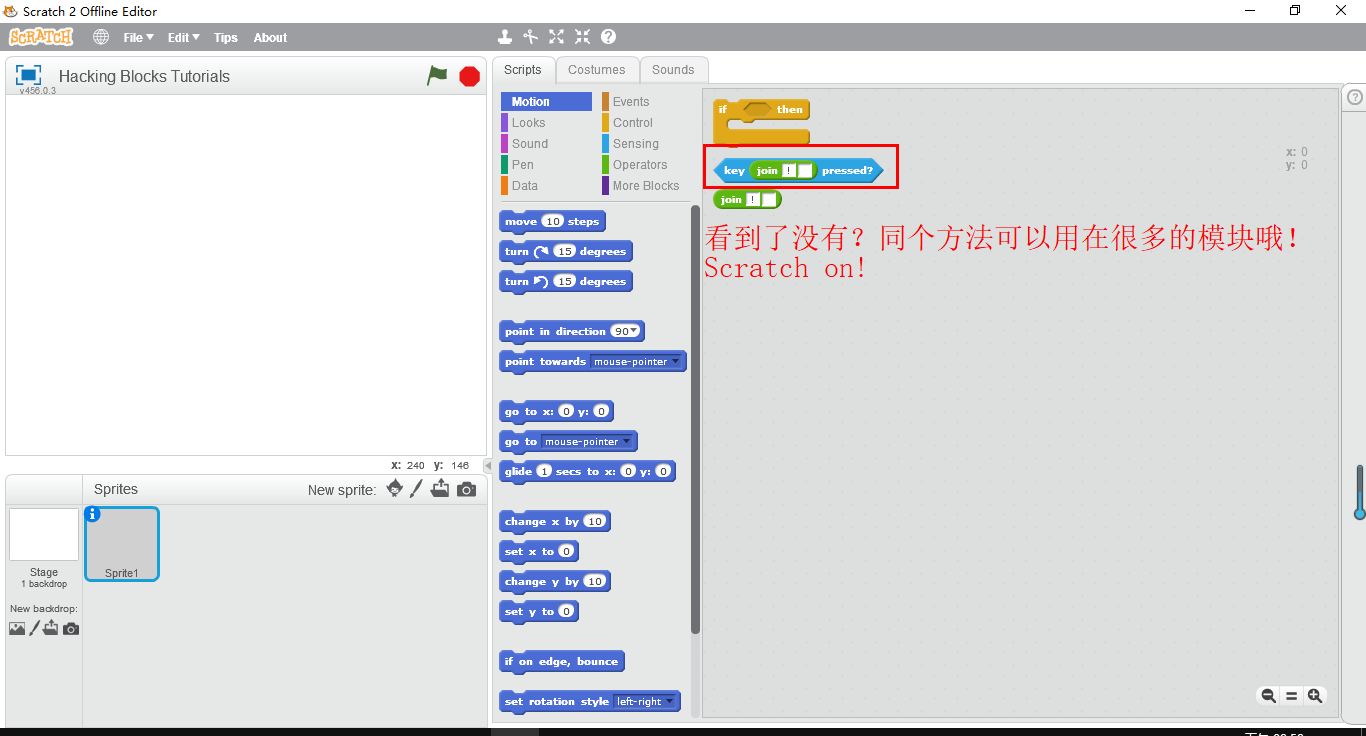Switch to the Scripts tab
Image resolution: width=1366 pixels, height=736 pixels.
522,70
